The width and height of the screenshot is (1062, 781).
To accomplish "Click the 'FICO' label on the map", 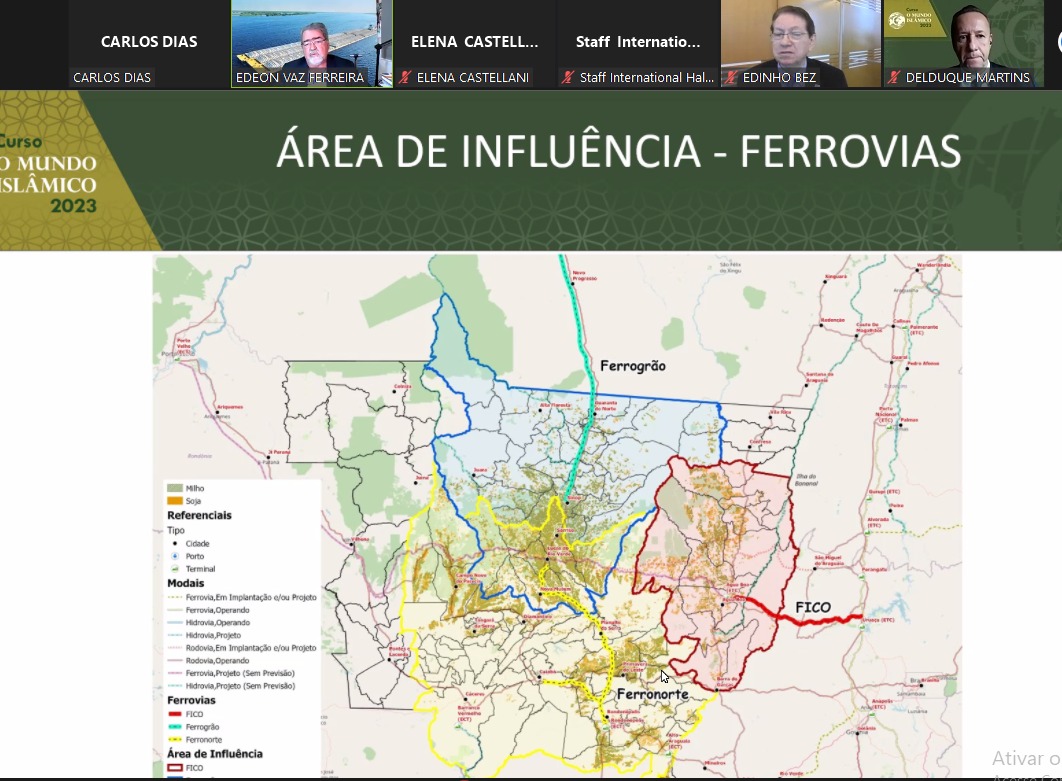I will click(x=813, y=607).
